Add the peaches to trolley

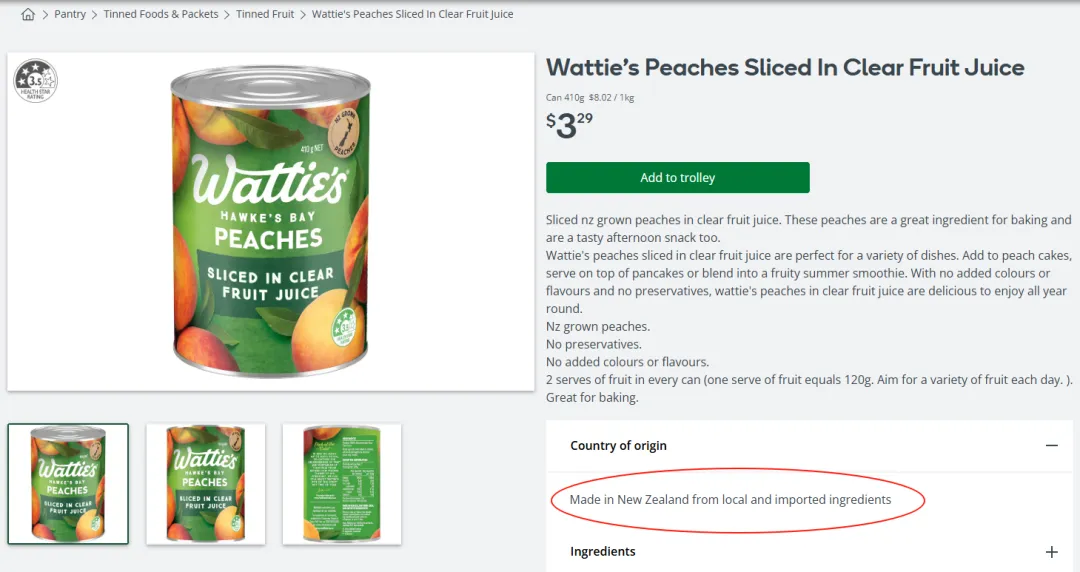point(677,178)
